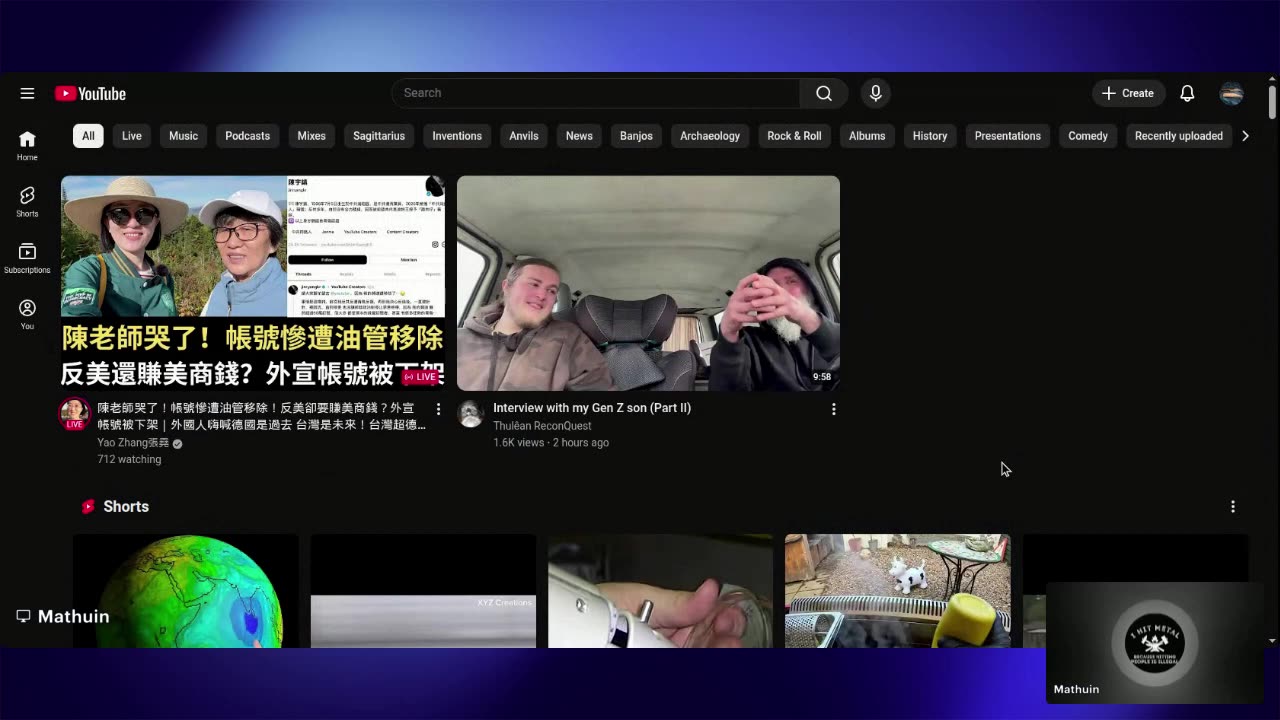The image size is (1280, 720).
Task: Open 'Interview with my Gen Z son (Part II)' title
Action: pos(592,408)
